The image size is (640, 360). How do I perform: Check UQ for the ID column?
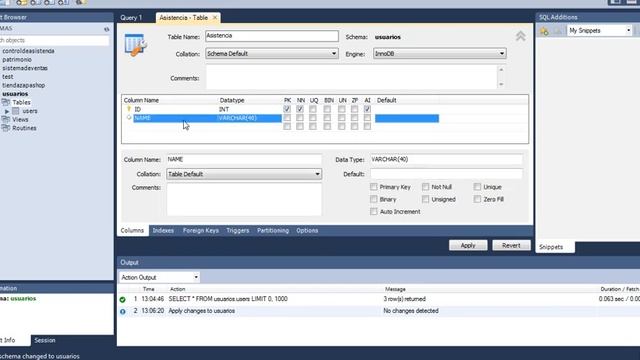(313, 109)
